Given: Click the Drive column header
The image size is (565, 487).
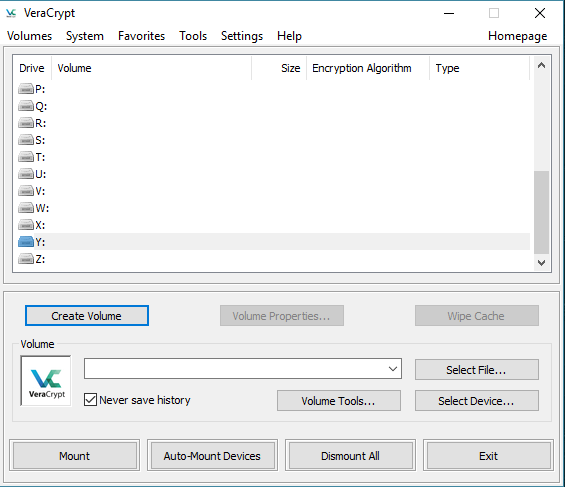Looking at the screenshot, I should (x=32, y=68).
